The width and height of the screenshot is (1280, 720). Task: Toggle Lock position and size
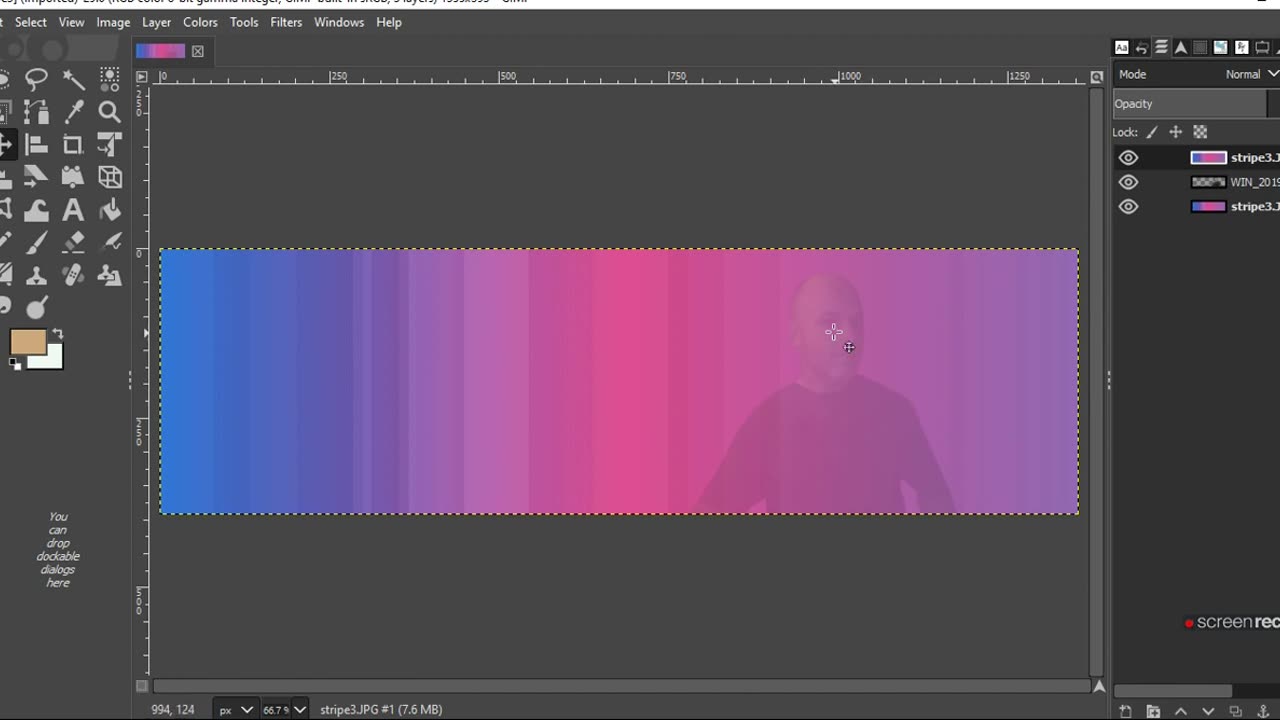(1176, 132)
